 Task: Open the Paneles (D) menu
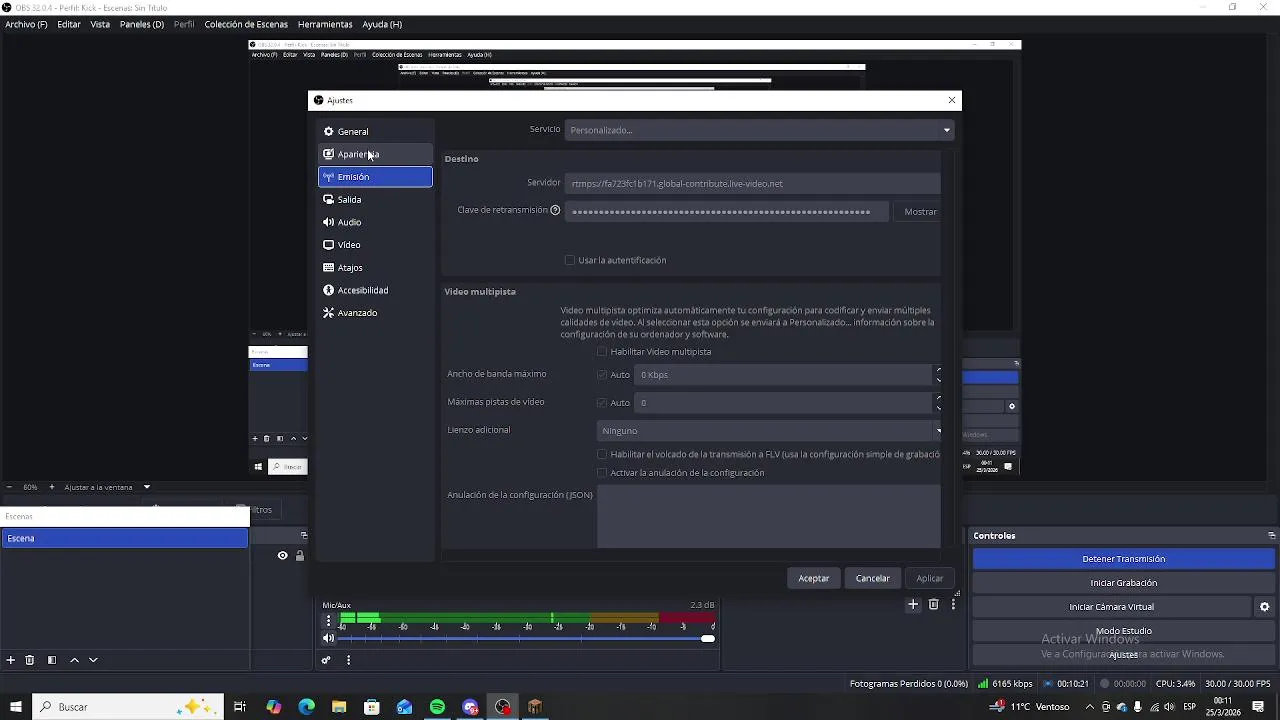click(142, 24)
